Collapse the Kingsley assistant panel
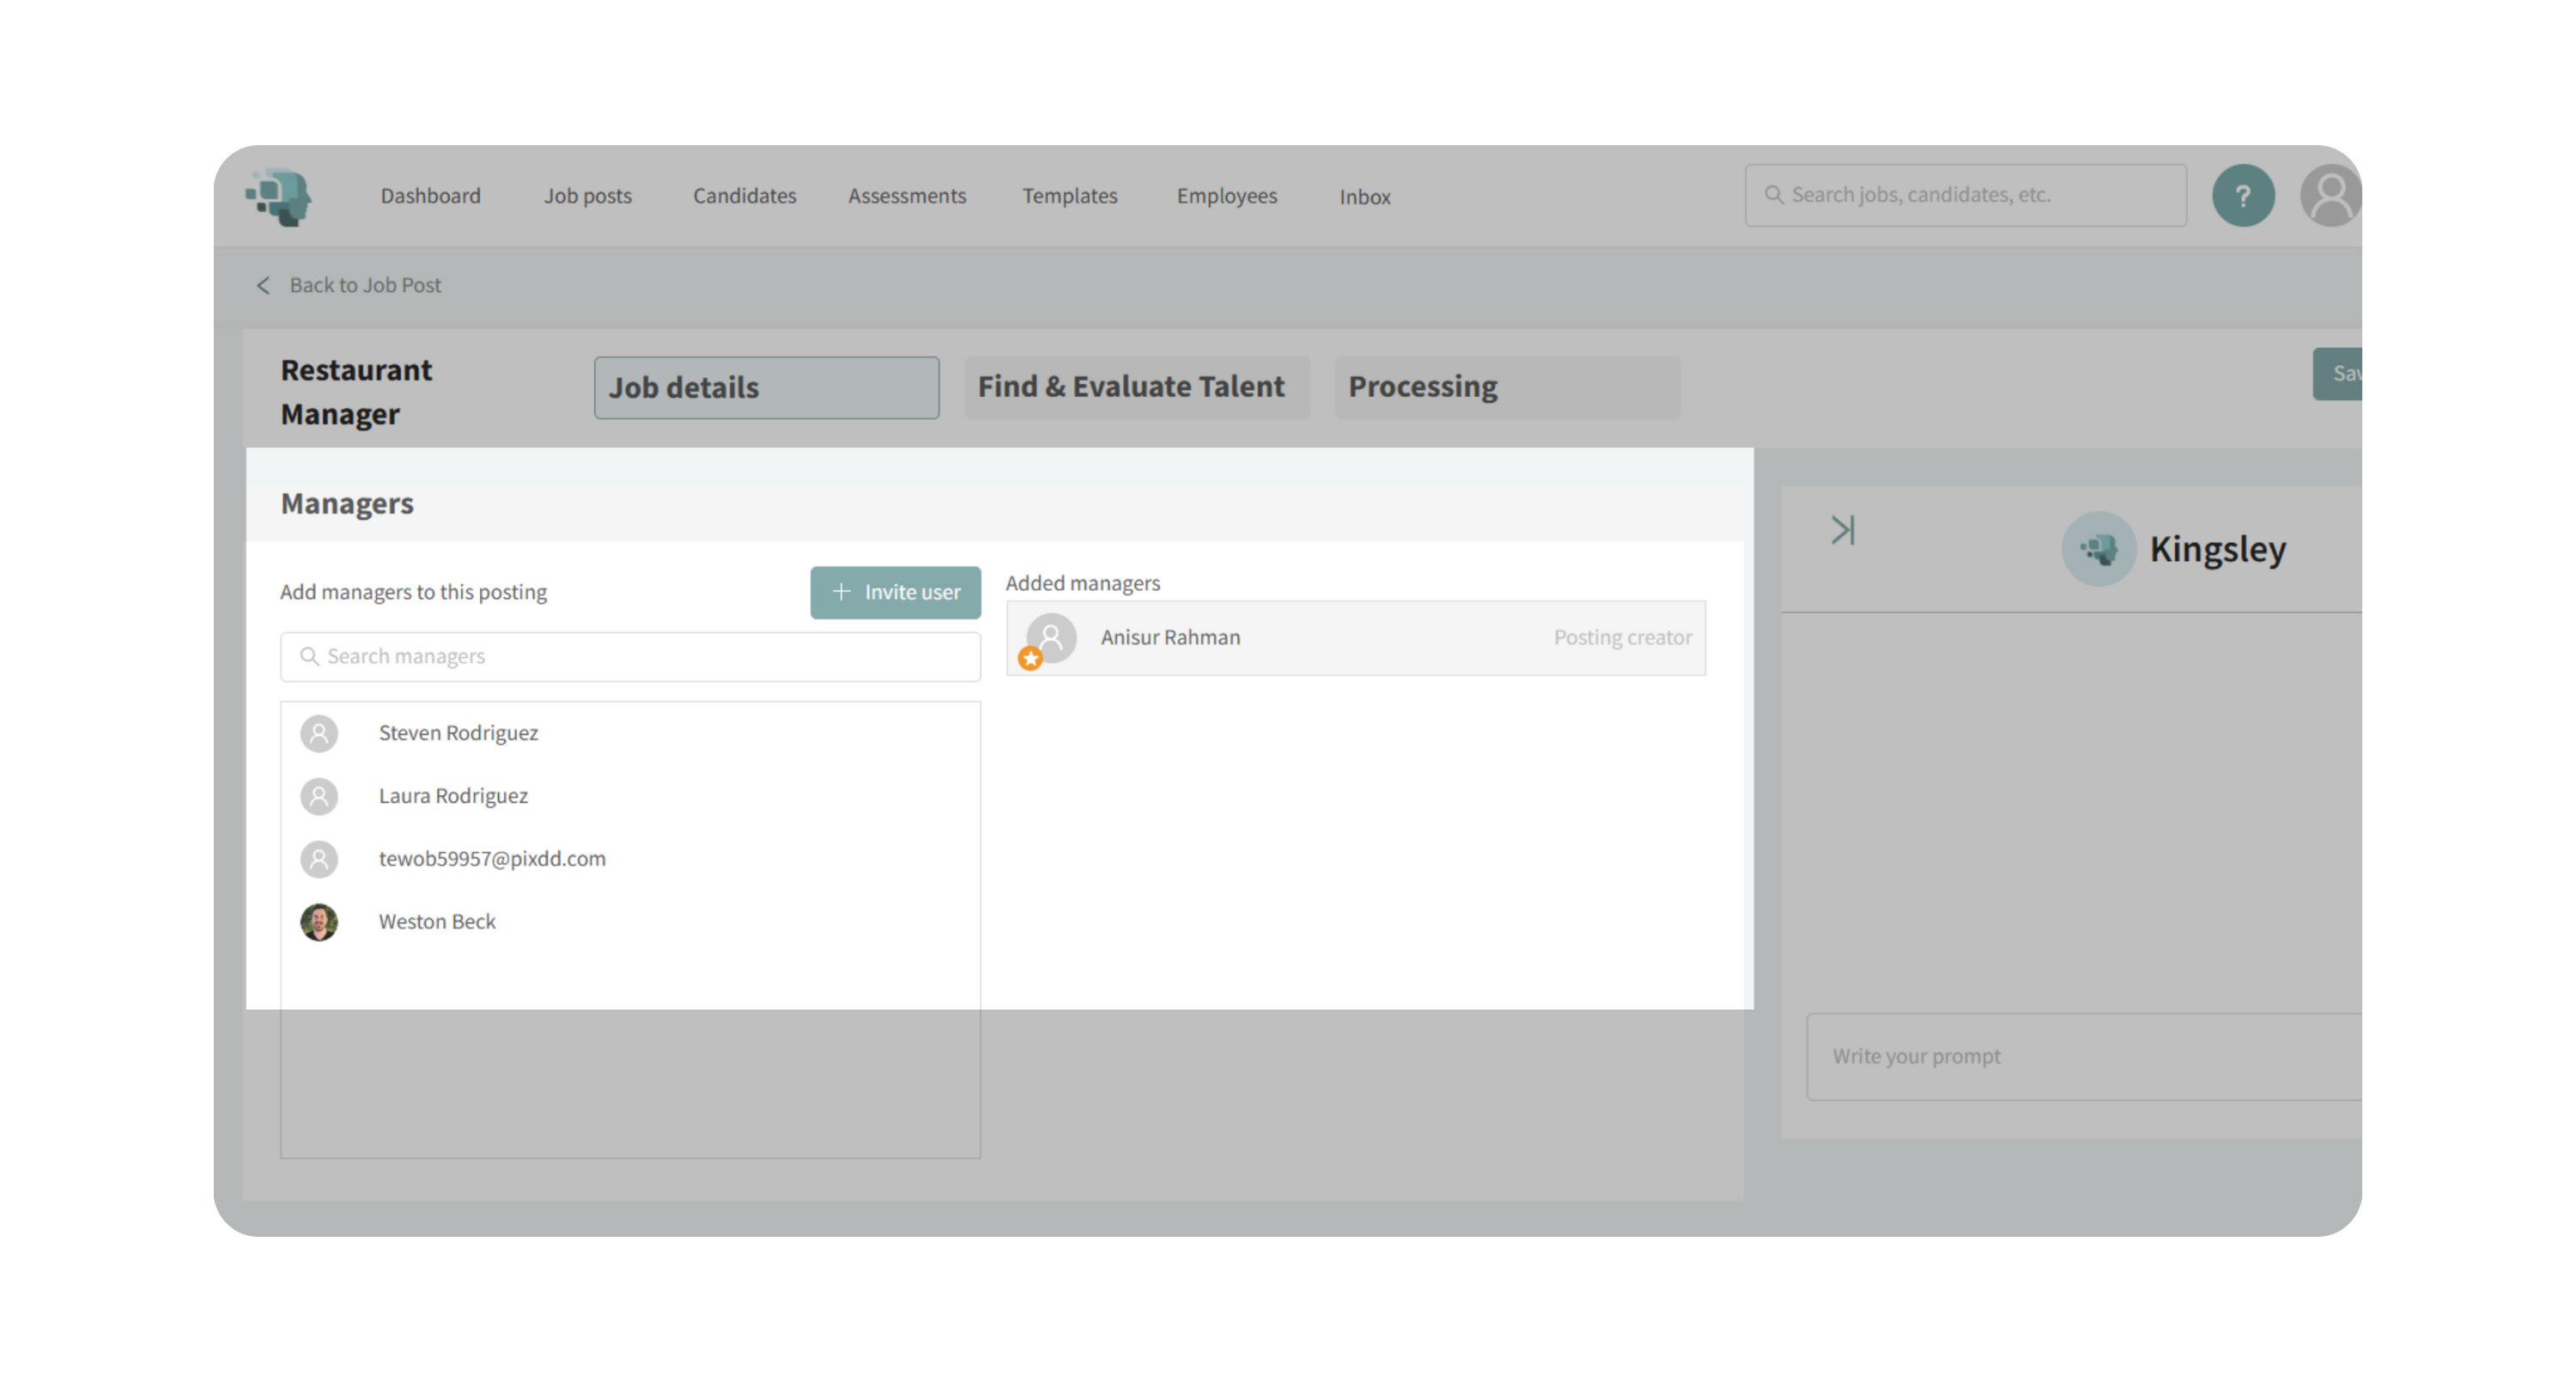This screenshot has height=1382, width=2576. tap(1842, 530)
